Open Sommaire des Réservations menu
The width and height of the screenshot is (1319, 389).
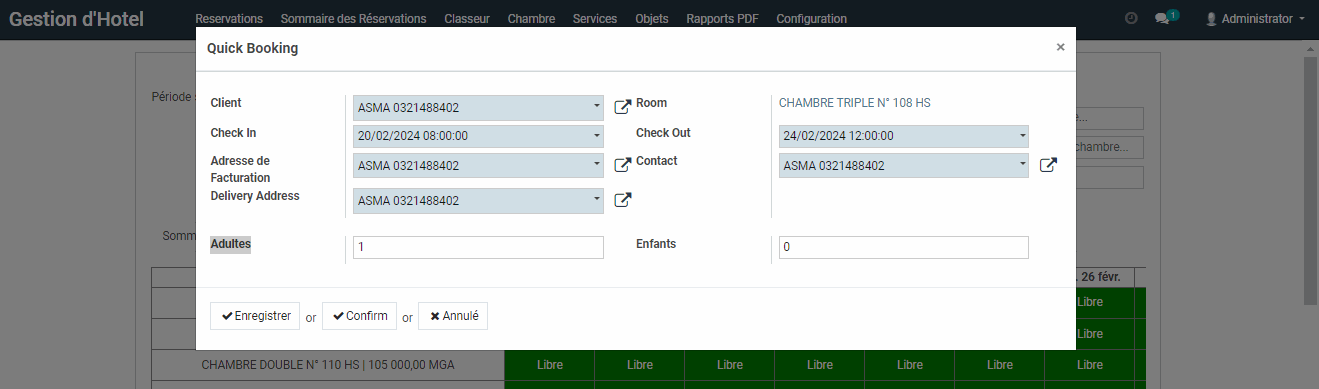pos(353,19)
